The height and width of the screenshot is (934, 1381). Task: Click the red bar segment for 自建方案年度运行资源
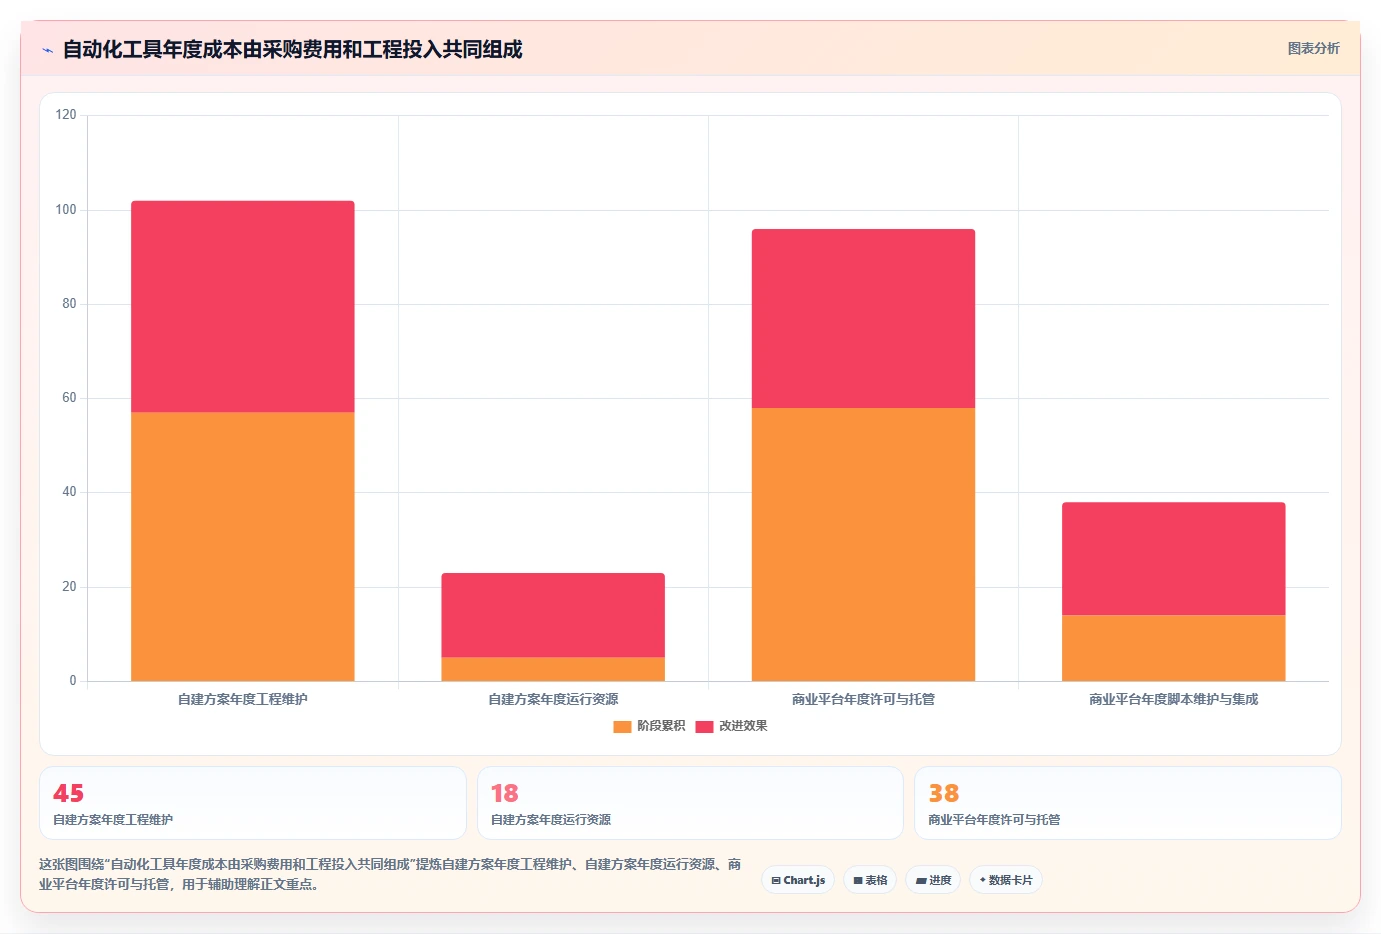[x=553, y=615]
